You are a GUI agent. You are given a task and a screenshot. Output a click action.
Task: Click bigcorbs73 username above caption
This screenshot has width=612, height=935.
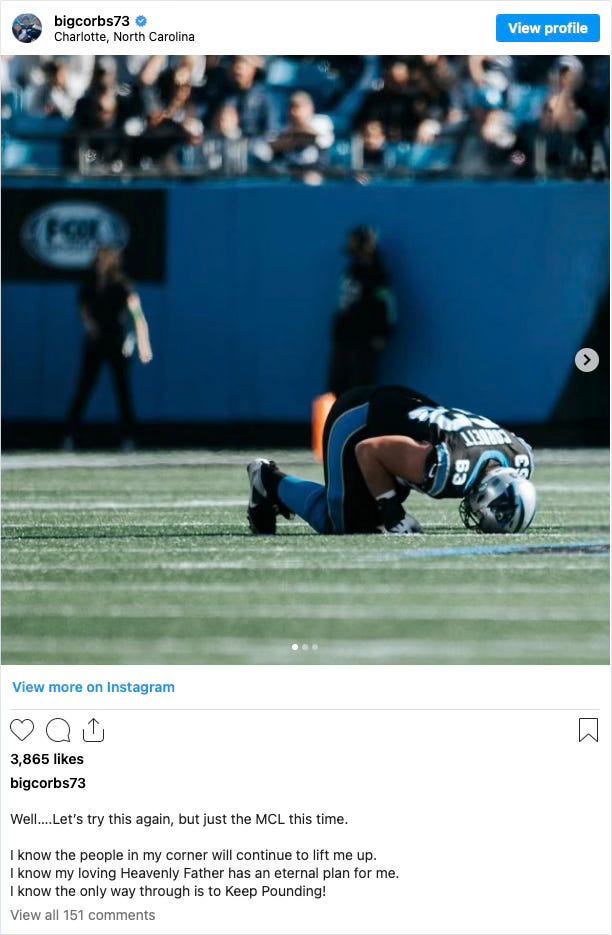point(48,783)
